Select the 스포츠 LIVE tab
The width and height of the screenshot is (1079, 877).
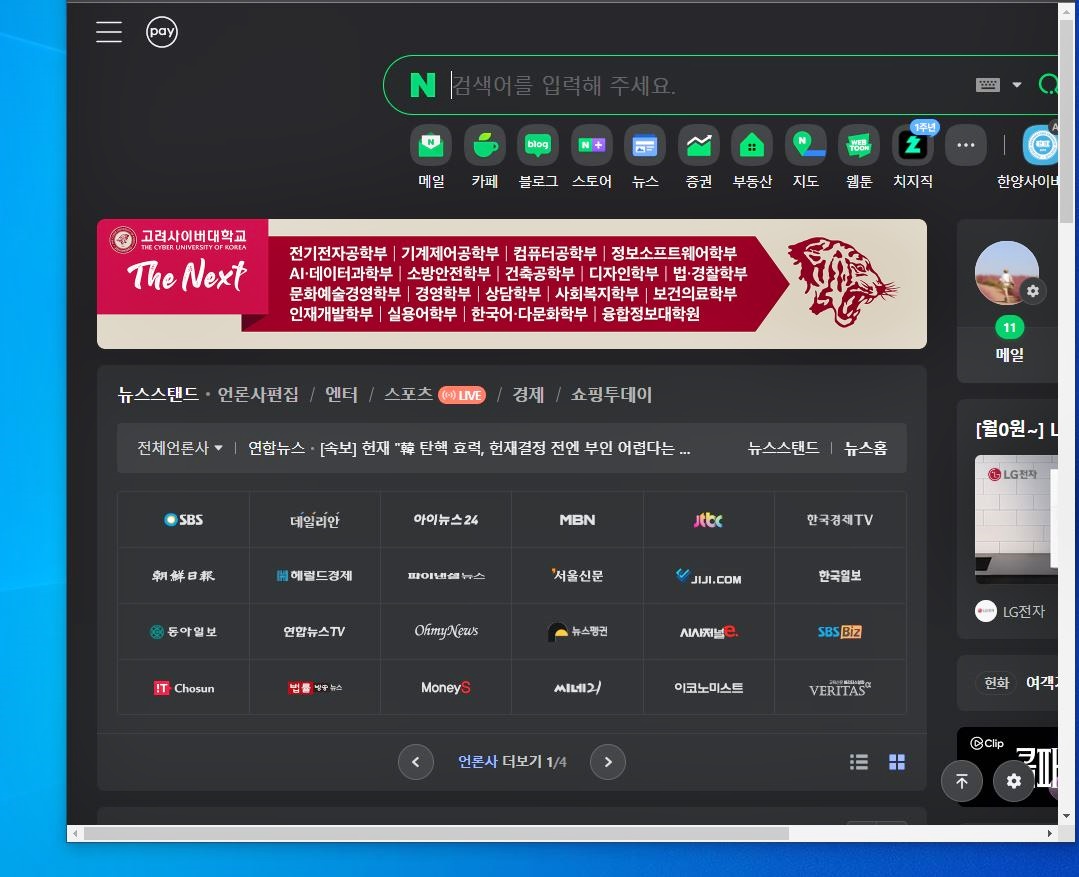[x=435, y=394]
